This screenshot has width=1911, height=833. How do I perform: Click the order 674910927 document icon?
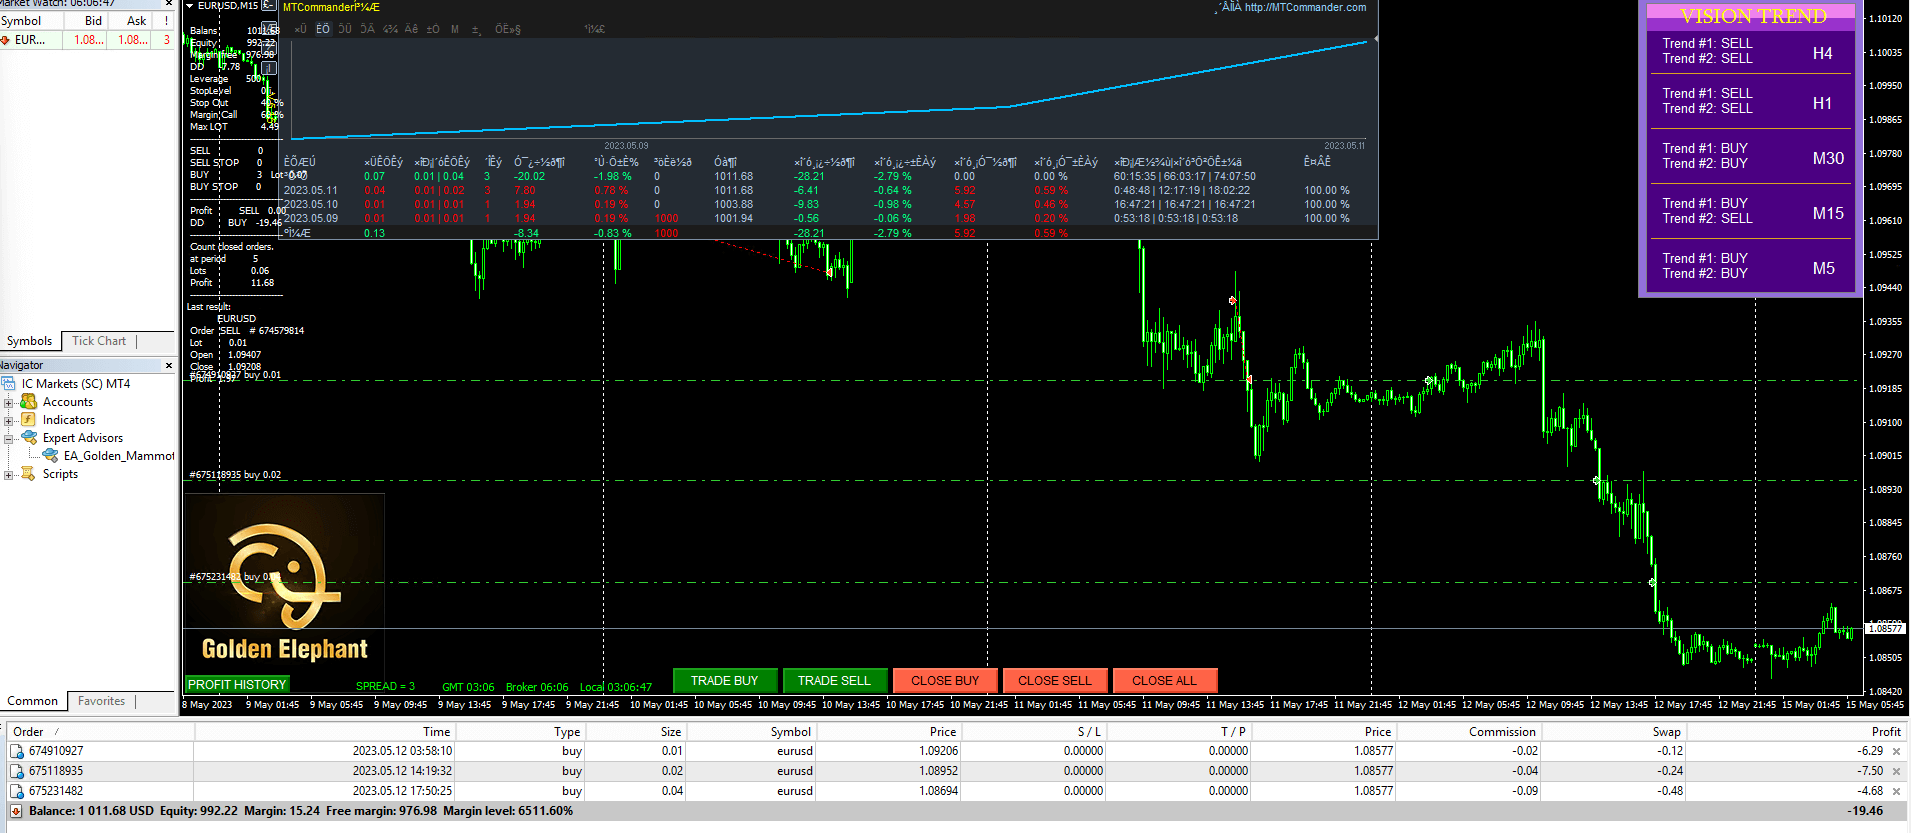click(17, 751)
